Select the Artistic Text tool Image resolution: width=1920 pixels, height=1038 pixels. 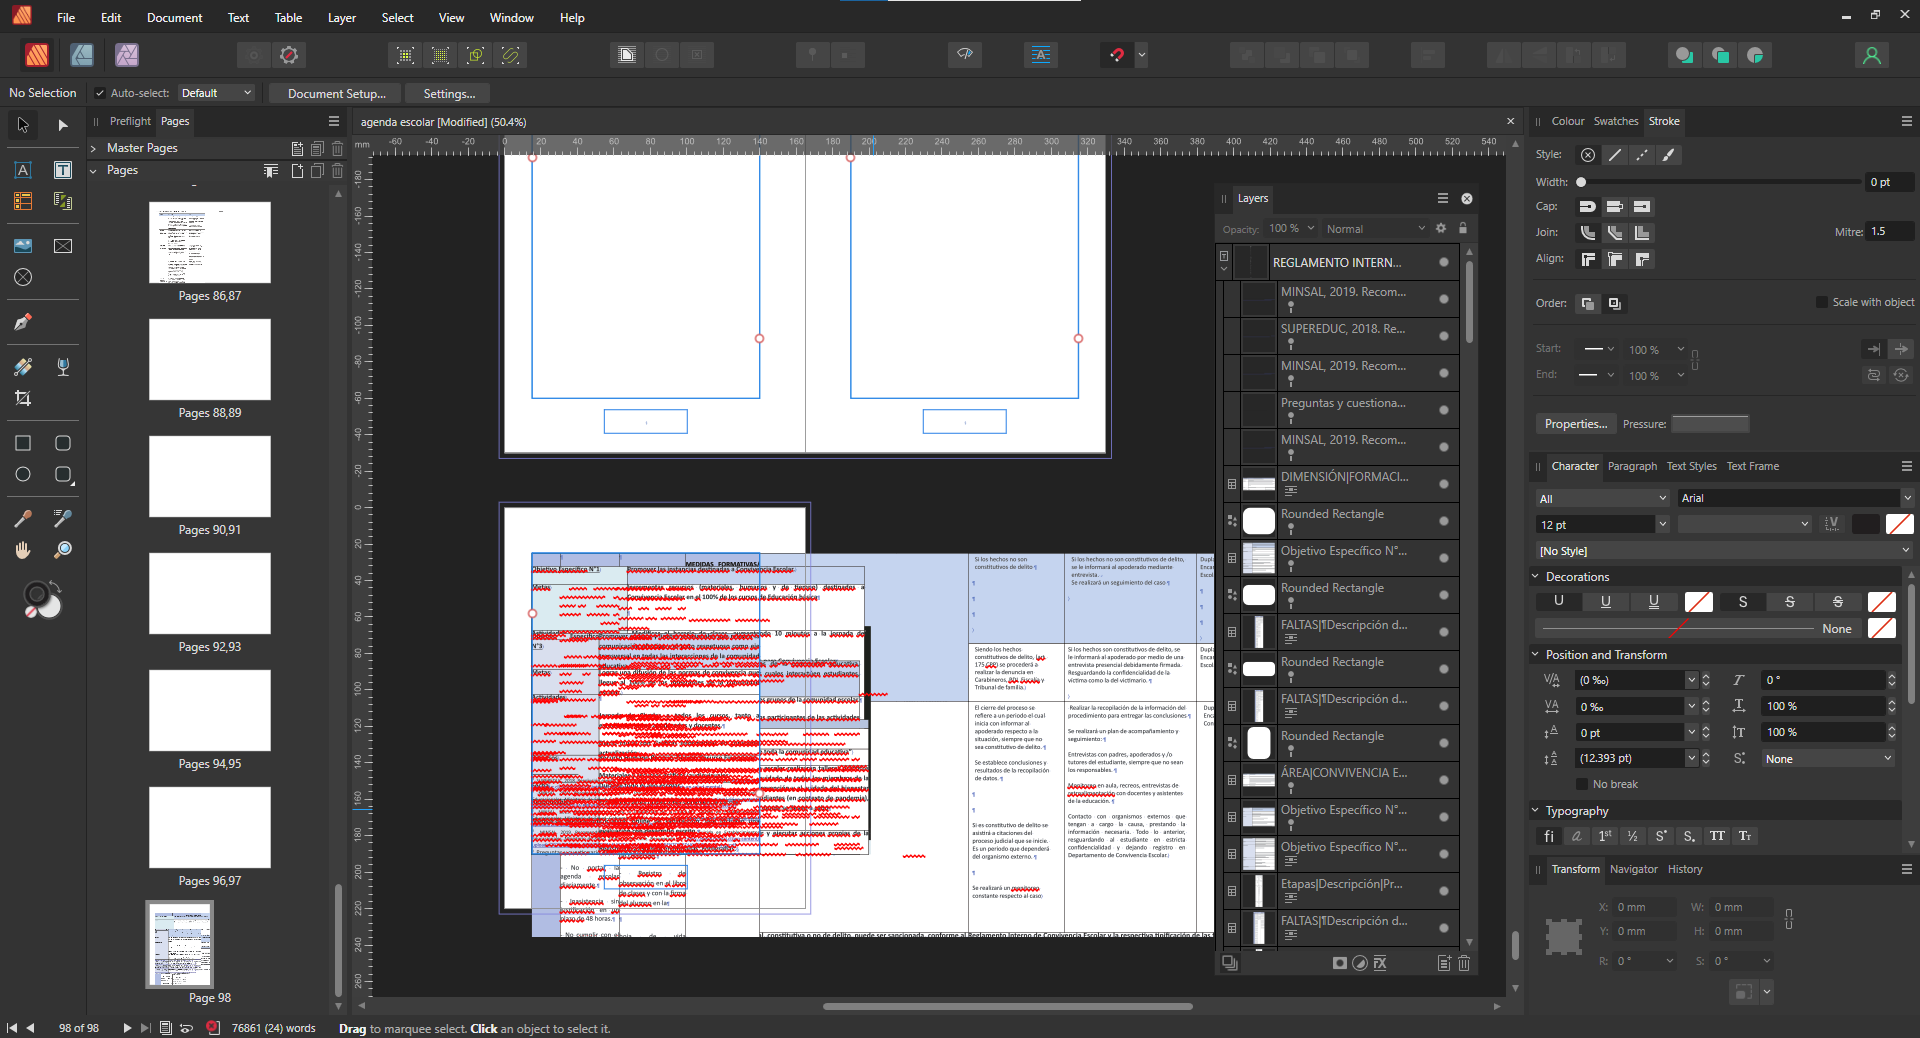23,170
